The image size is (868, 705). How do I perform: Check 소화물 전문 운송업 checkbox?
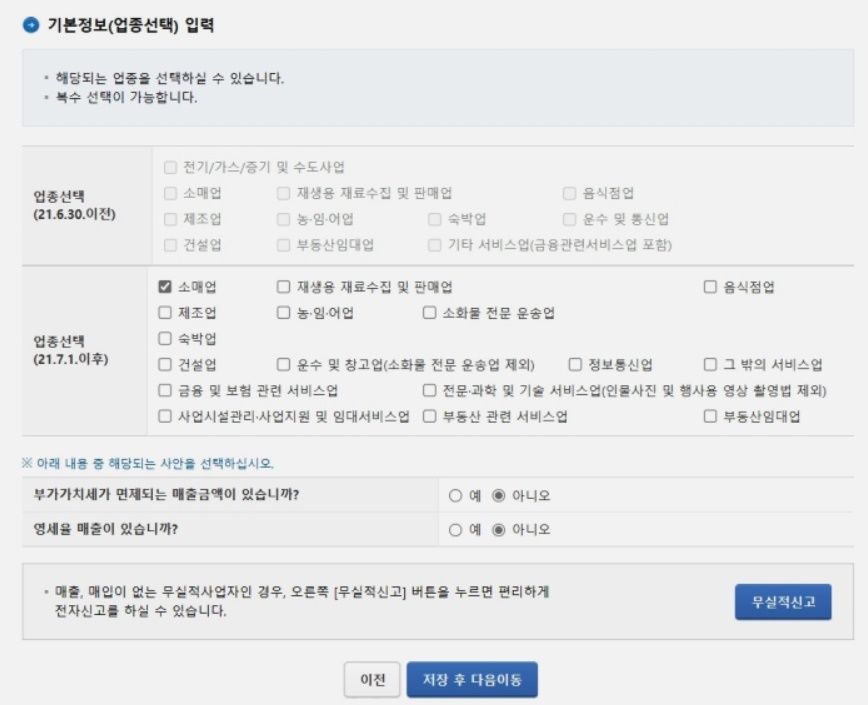430,313
